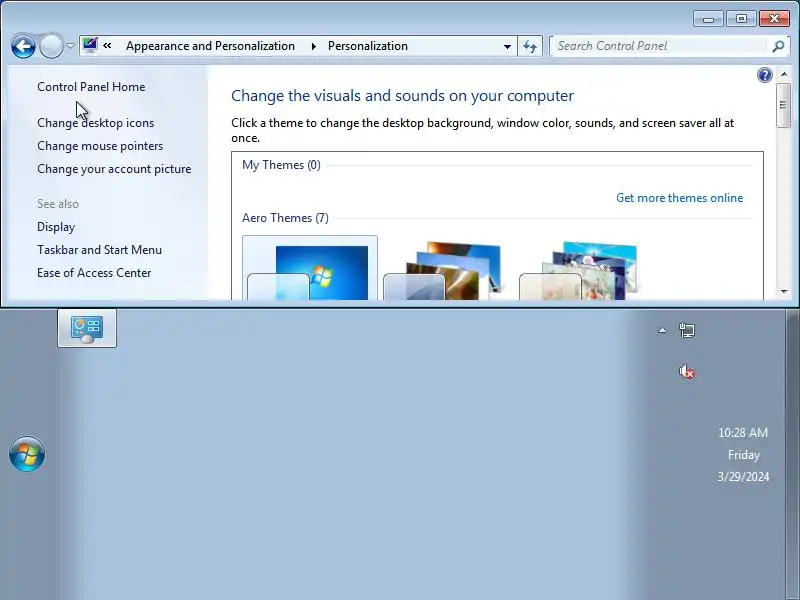The width and height of the screenshot is (800, 600).
Task: Click the vertical scrollbar thumb
Action: [x=784, y=105]
